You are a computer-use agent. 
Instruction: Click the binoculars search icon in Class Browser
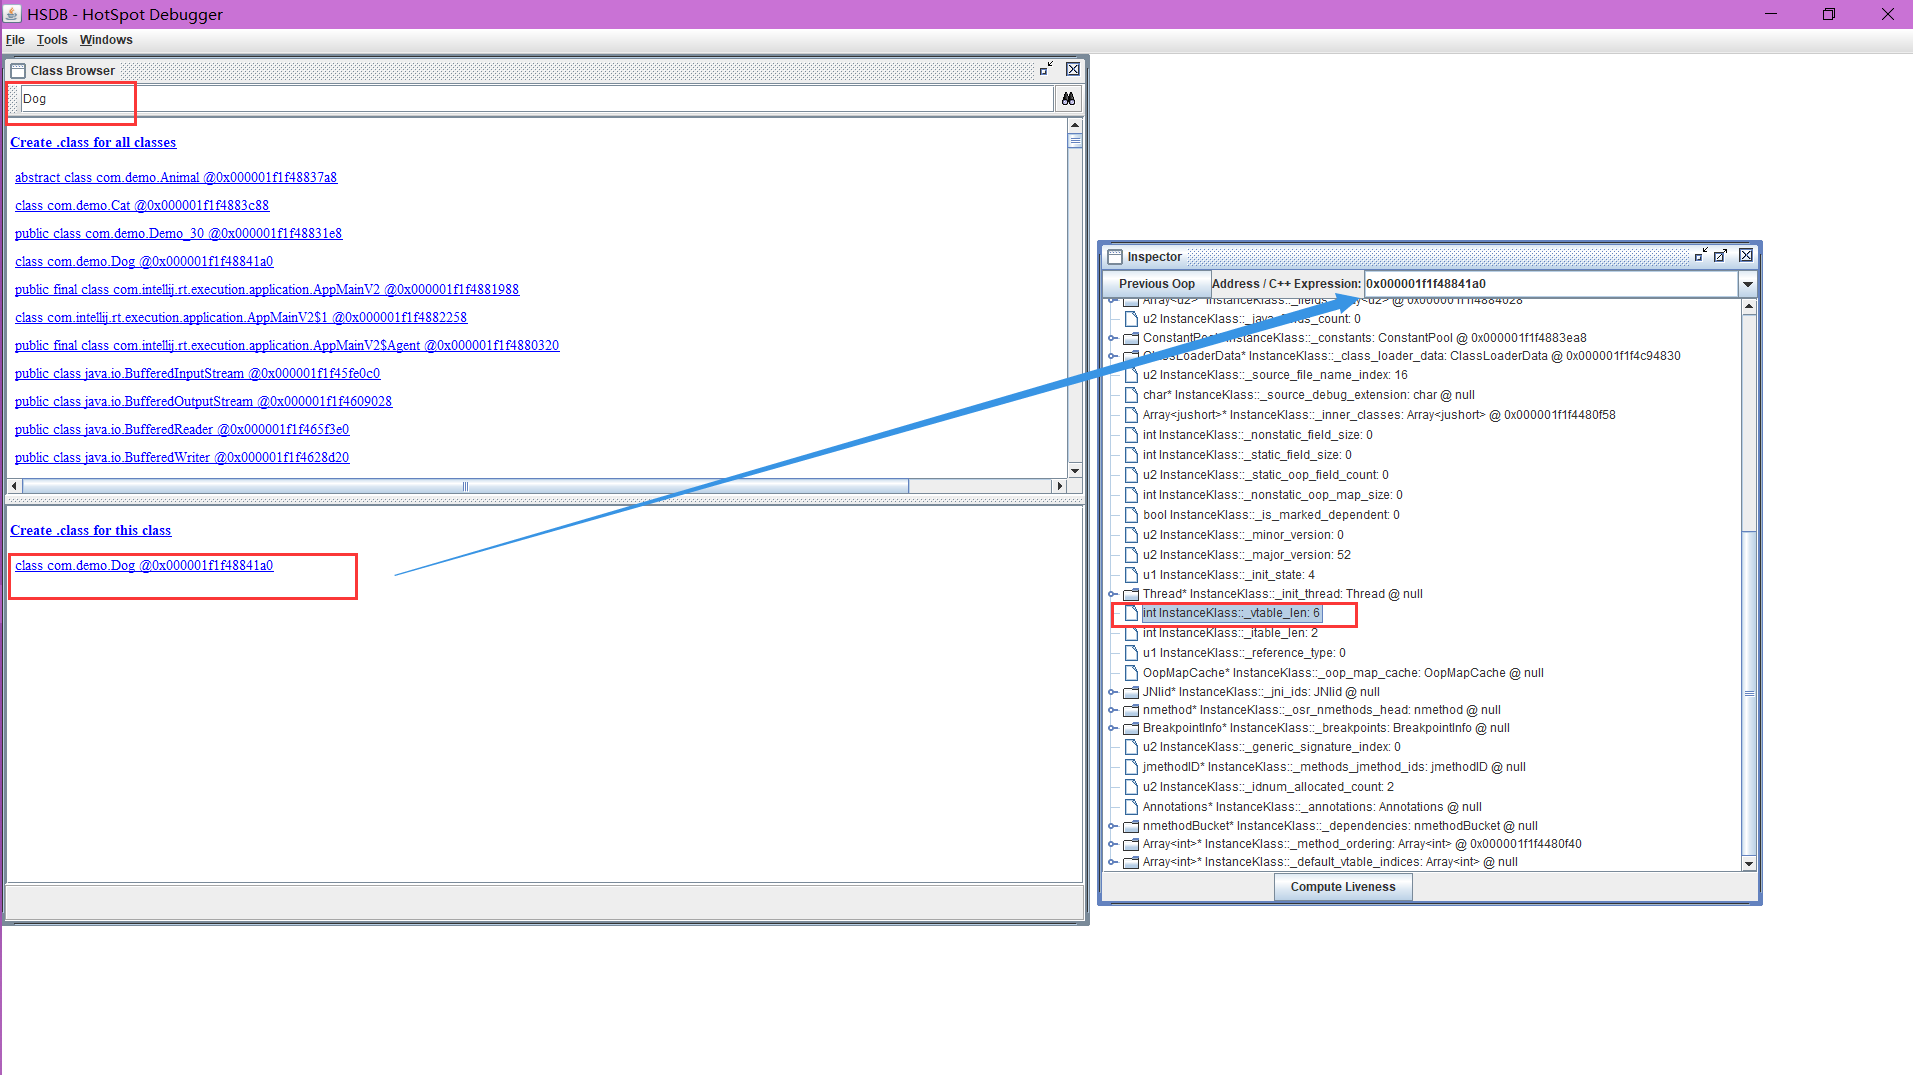tap(1068, 99)
